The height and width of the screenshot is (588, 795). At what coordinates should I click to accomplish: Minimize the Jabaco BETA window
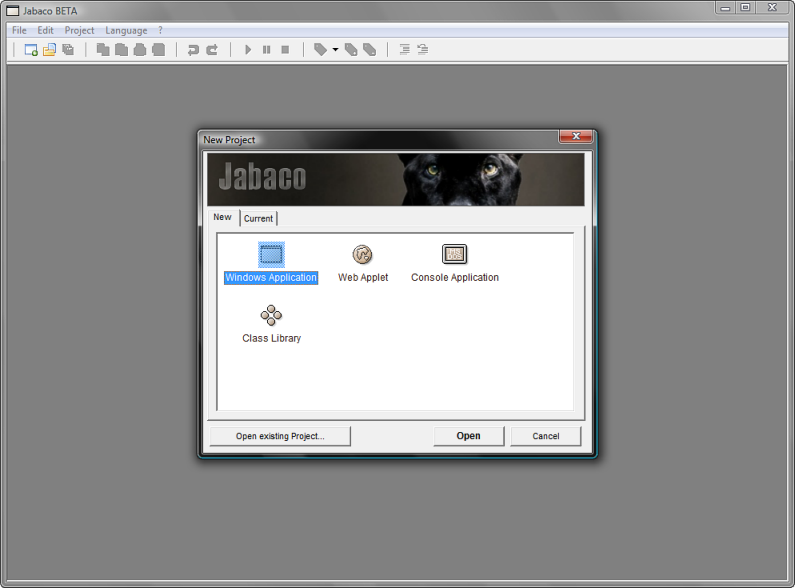(726, 8)
